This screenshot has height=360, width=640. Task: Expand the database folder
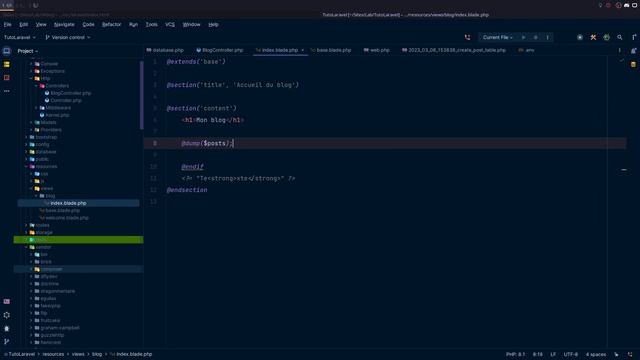click(x=27, y=152)
